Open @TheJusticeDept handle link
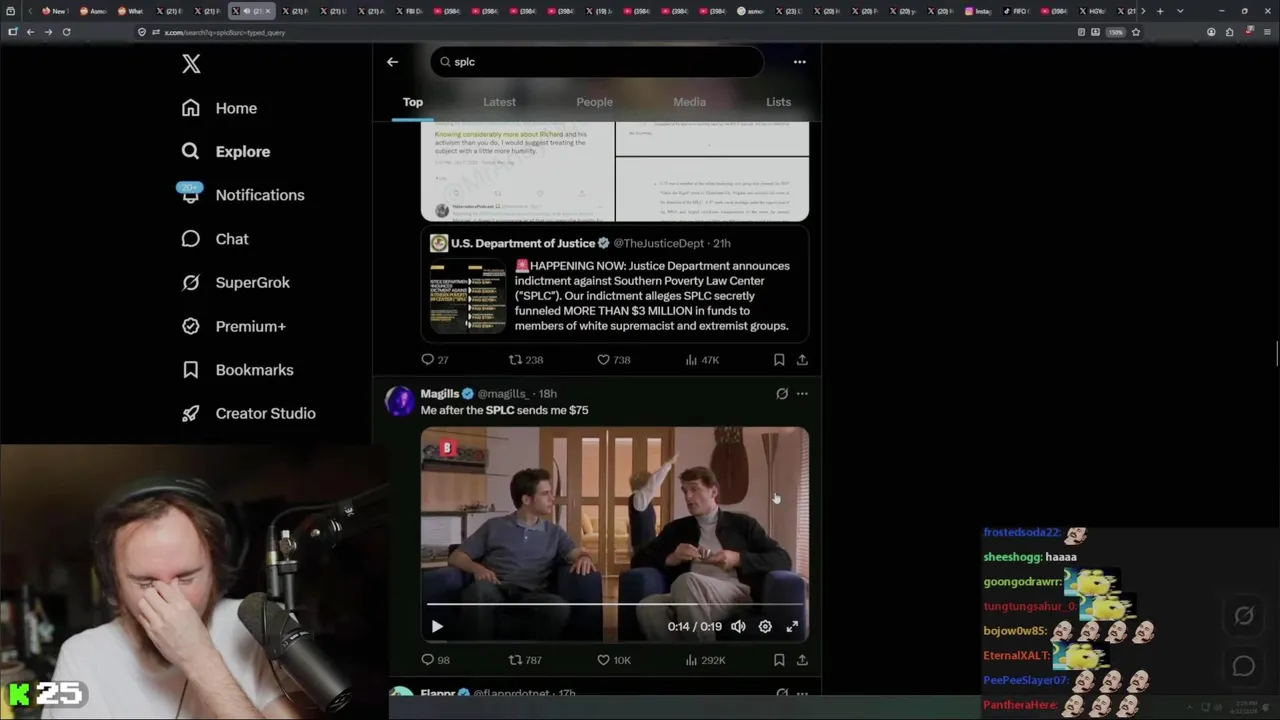Screen dimensions: 1280x720 click(658, 243)
